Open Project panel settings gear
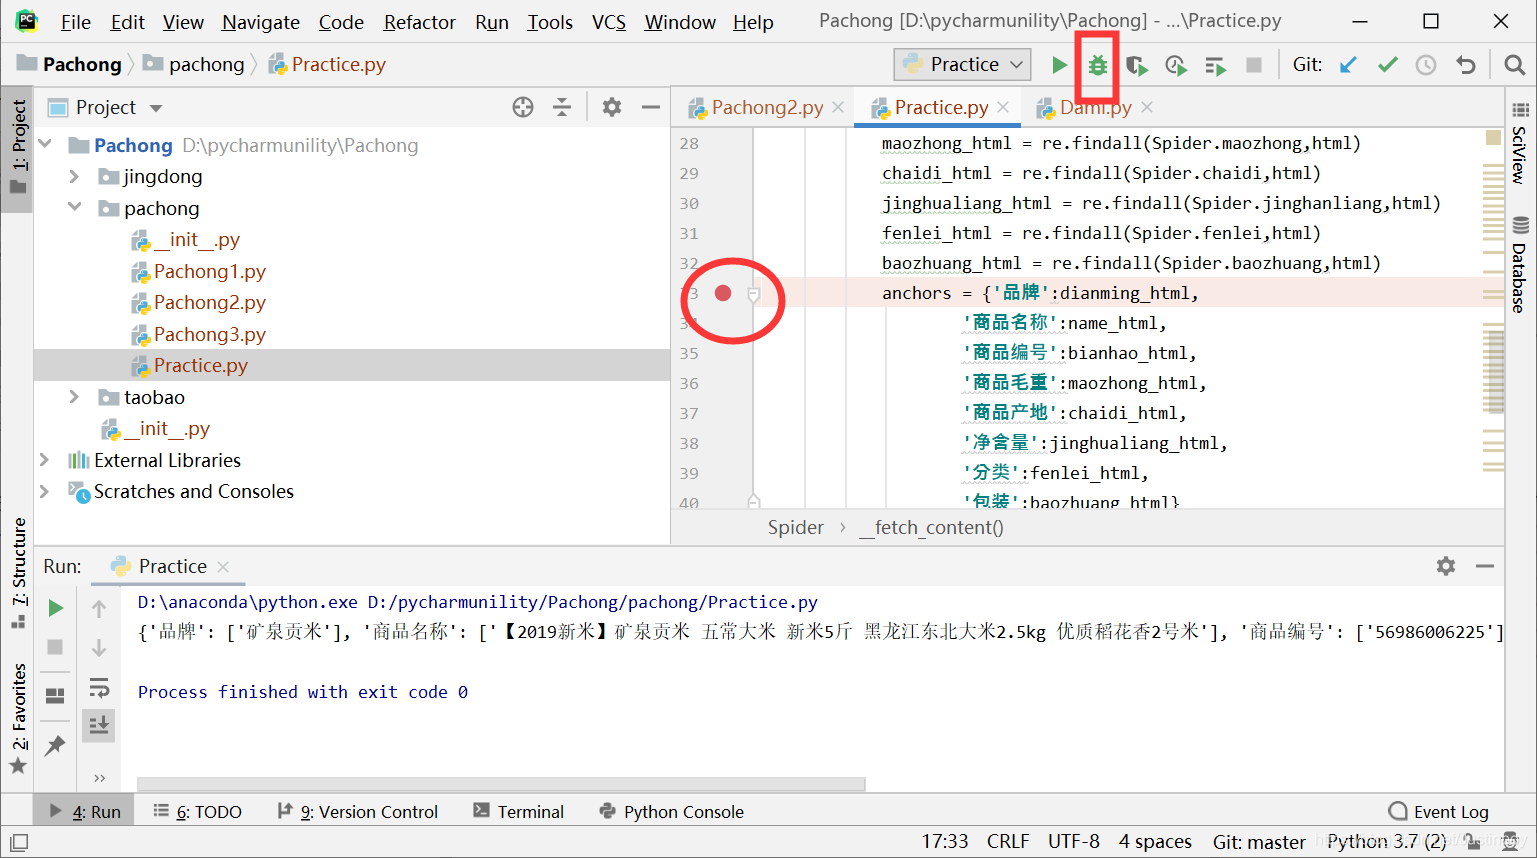 [x=612, y=107]
